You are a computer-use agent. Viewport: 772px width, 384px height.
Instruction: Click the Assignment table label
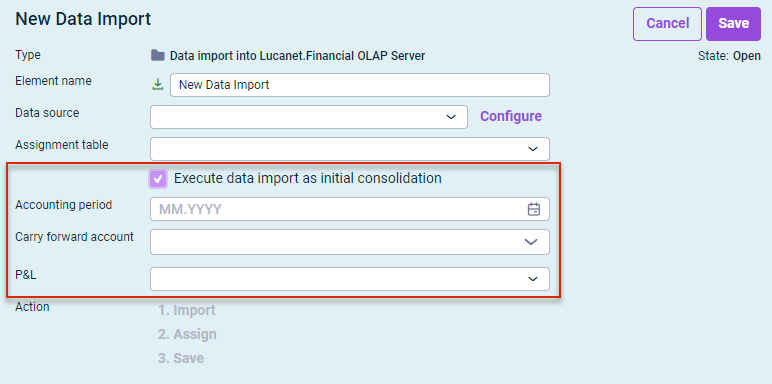coord(62,145)
